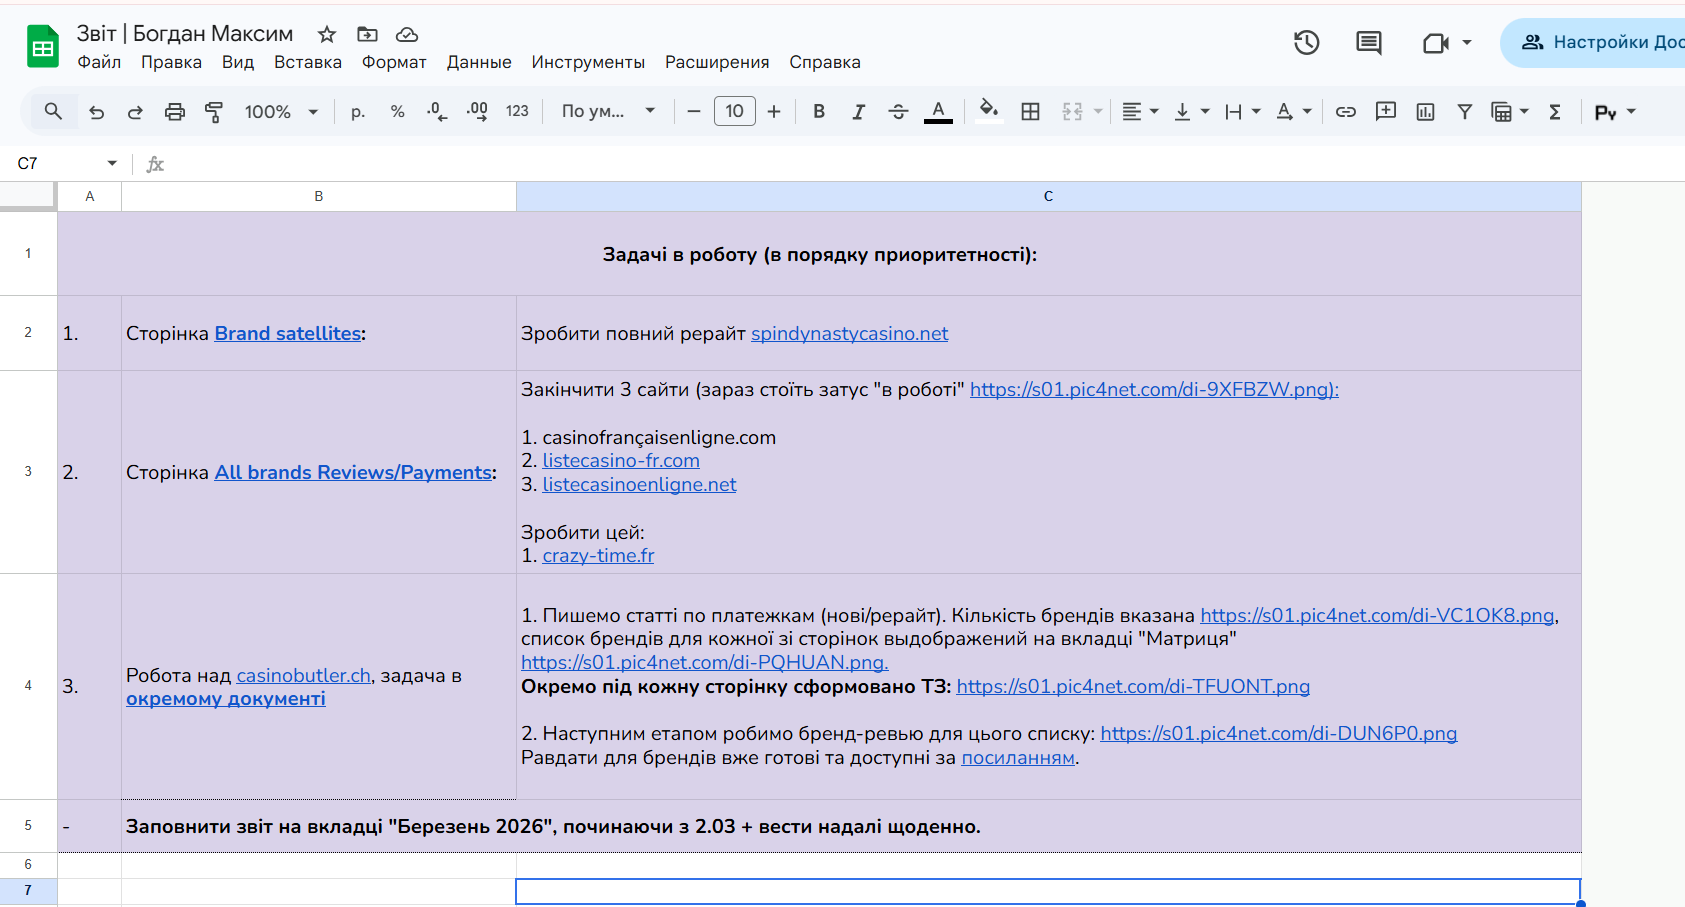Open version history clock icon

point(1306,43)
